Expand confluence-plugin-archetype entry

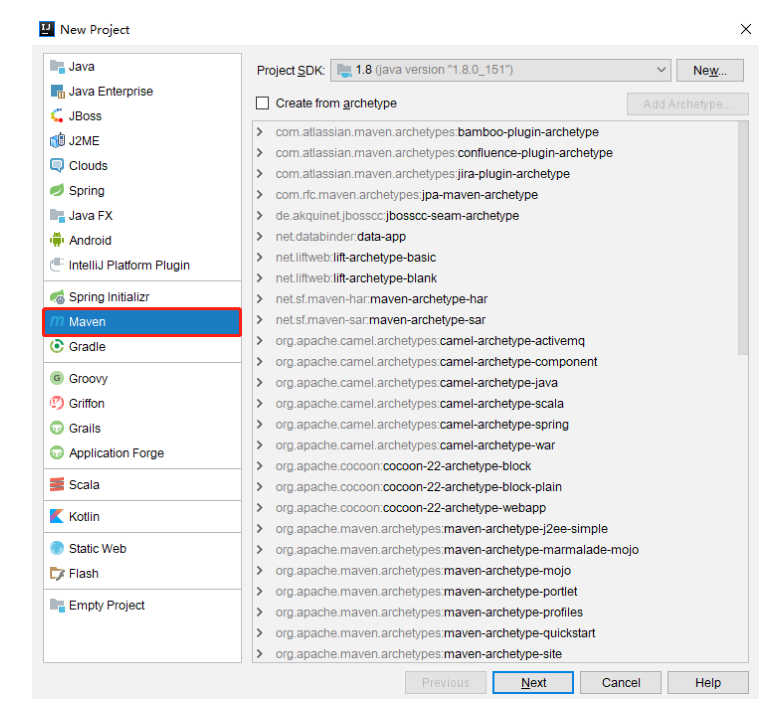tap(259, 153)
